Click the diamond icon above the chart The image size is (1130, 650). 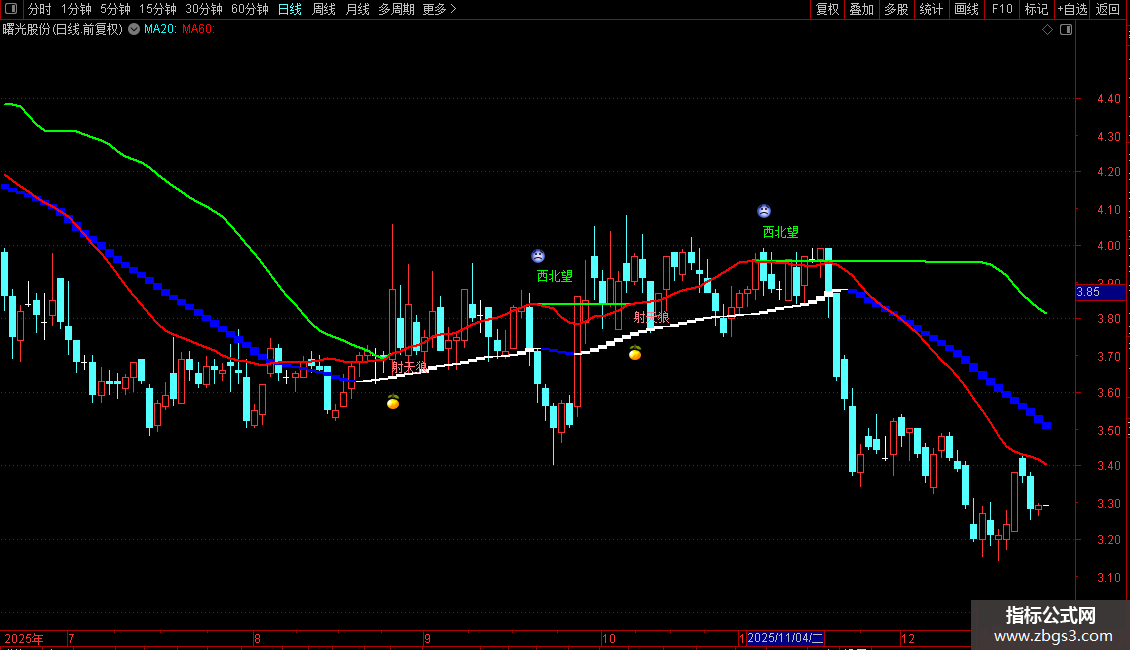[x=1048, y=30]
